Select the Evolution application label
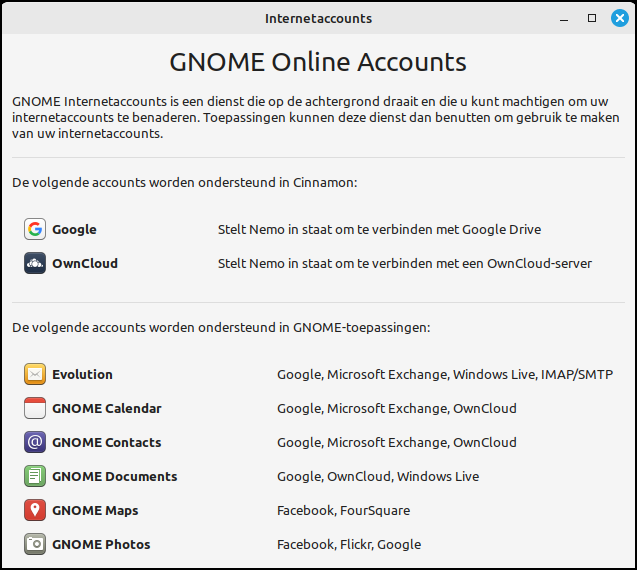637x570 pixels. [x=82, y=374]
